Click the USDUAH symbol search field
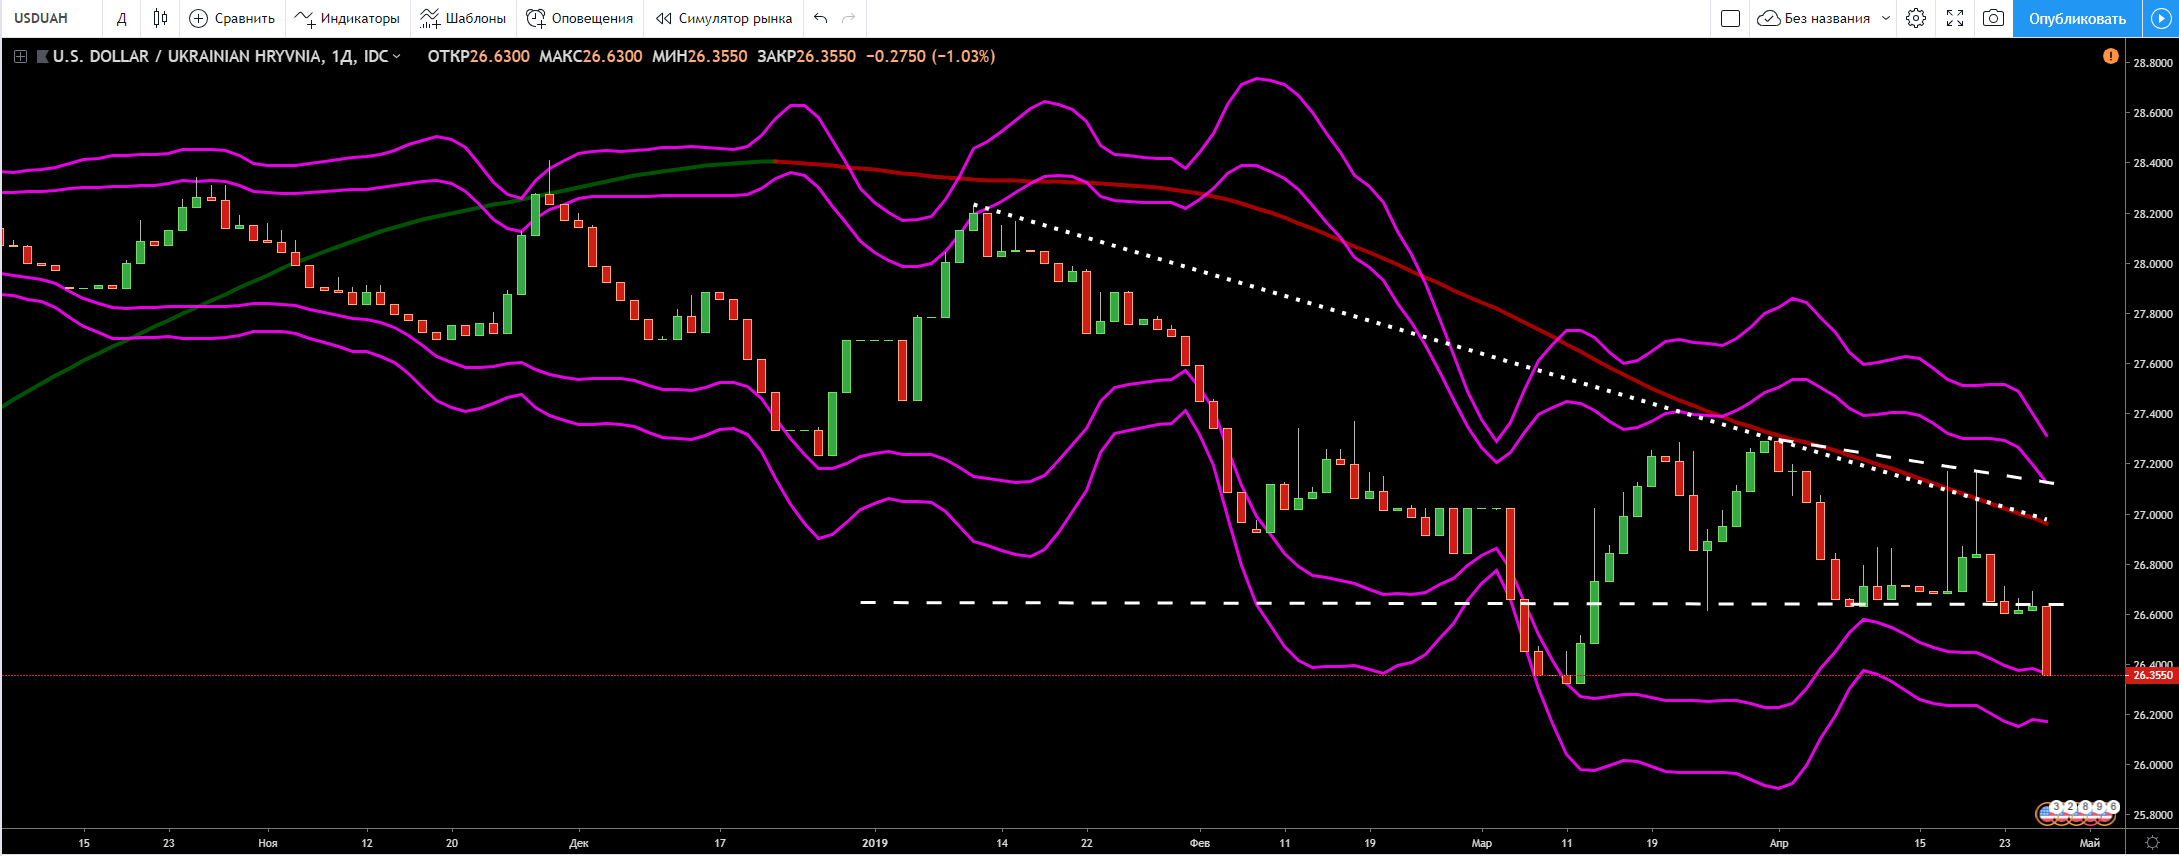The height and width of the screenshot is (856, 2179). click(x=50, y=18)
